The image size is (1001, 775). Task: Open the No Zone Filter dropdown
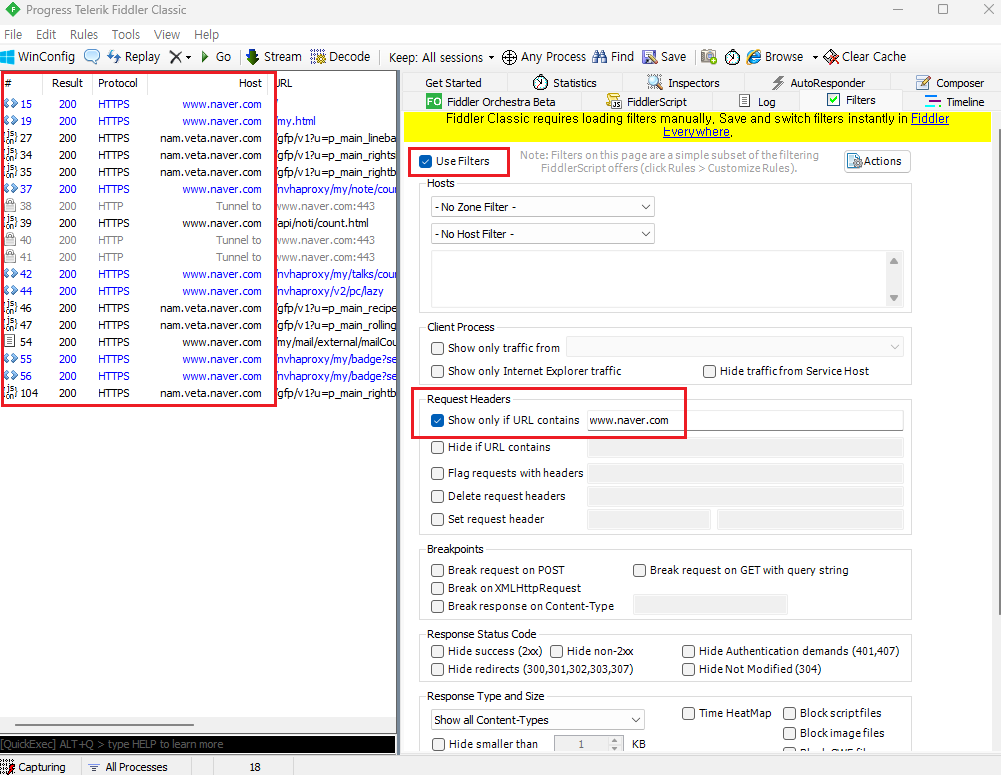pos(543,207)
